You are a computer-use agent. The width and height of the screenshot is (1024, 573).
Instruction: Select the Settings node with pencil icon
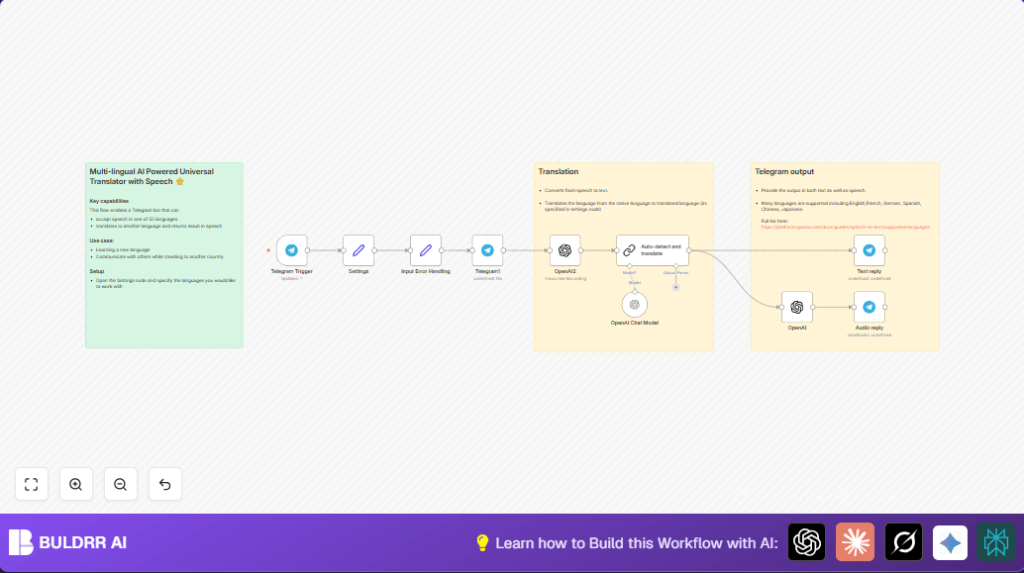(358, 250)
